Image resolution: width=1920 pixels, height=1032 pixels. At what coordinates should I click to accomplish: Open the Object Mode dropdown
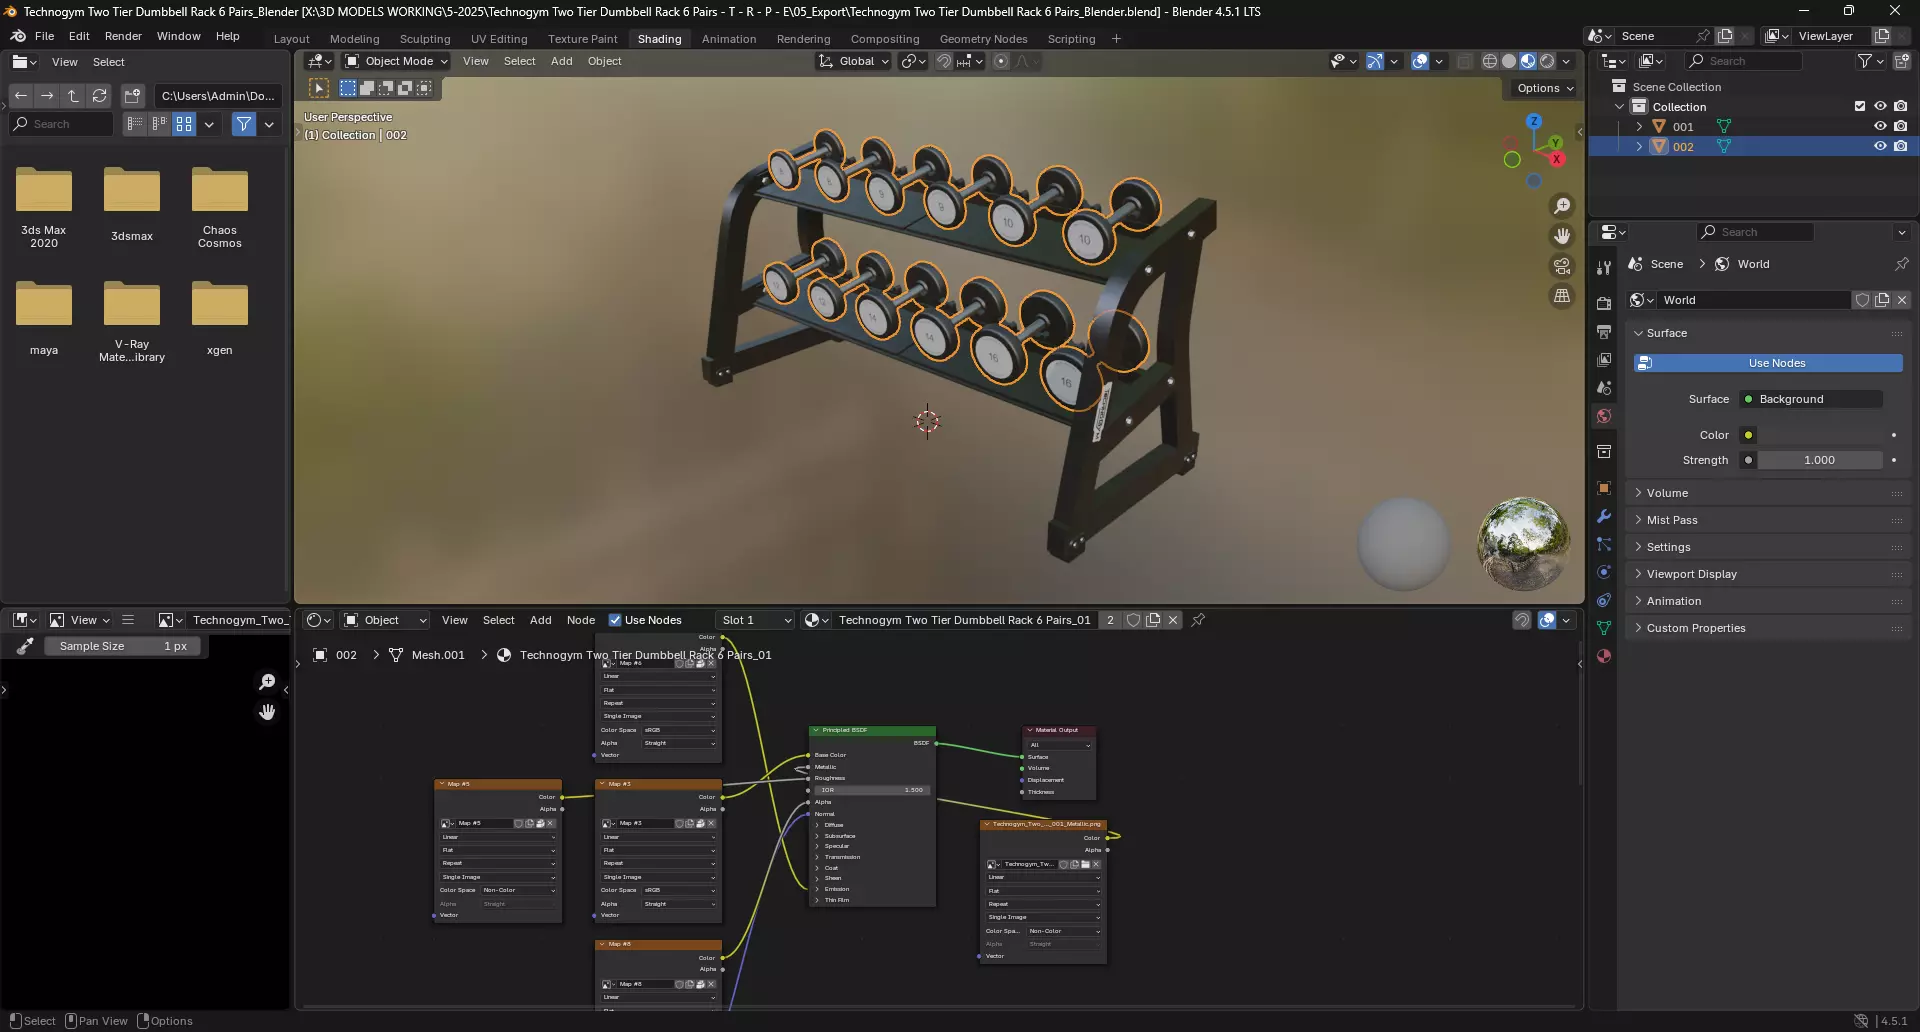(396, 61)
